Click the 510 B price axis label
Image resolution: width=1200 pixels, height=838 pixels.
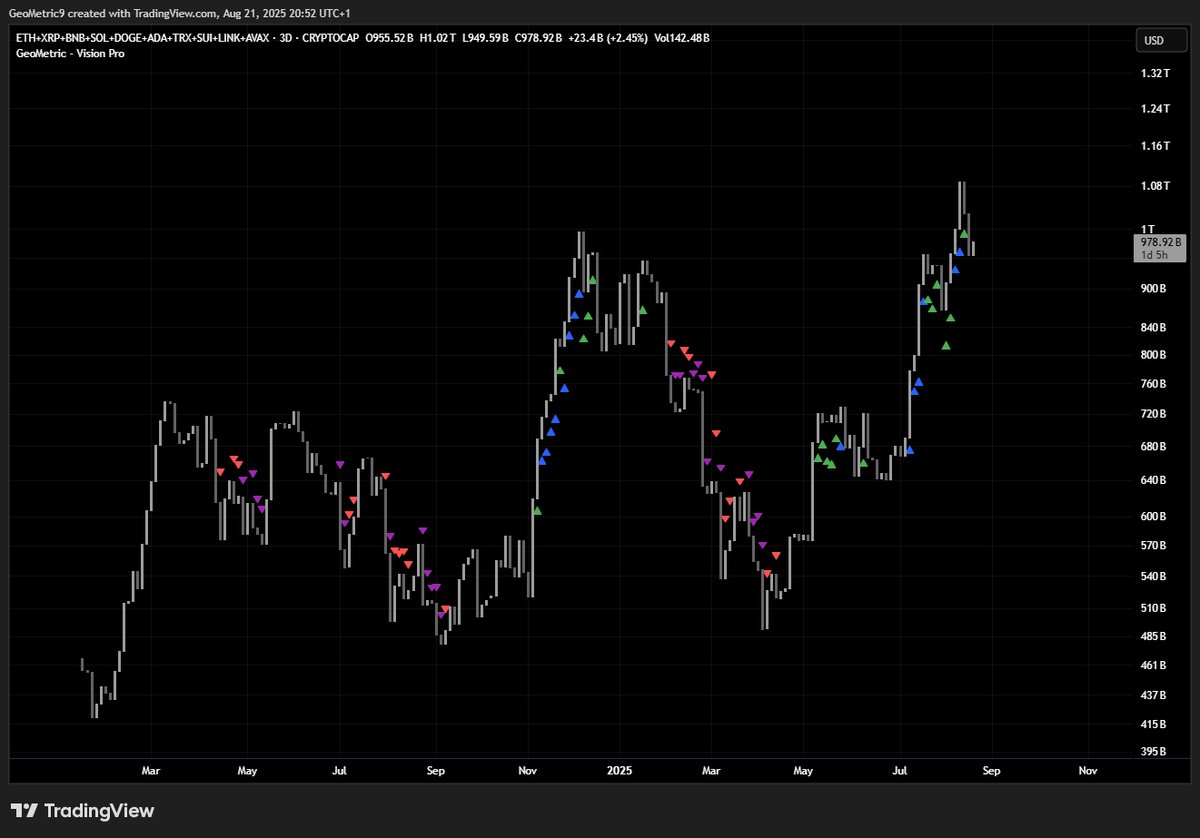1154,608
